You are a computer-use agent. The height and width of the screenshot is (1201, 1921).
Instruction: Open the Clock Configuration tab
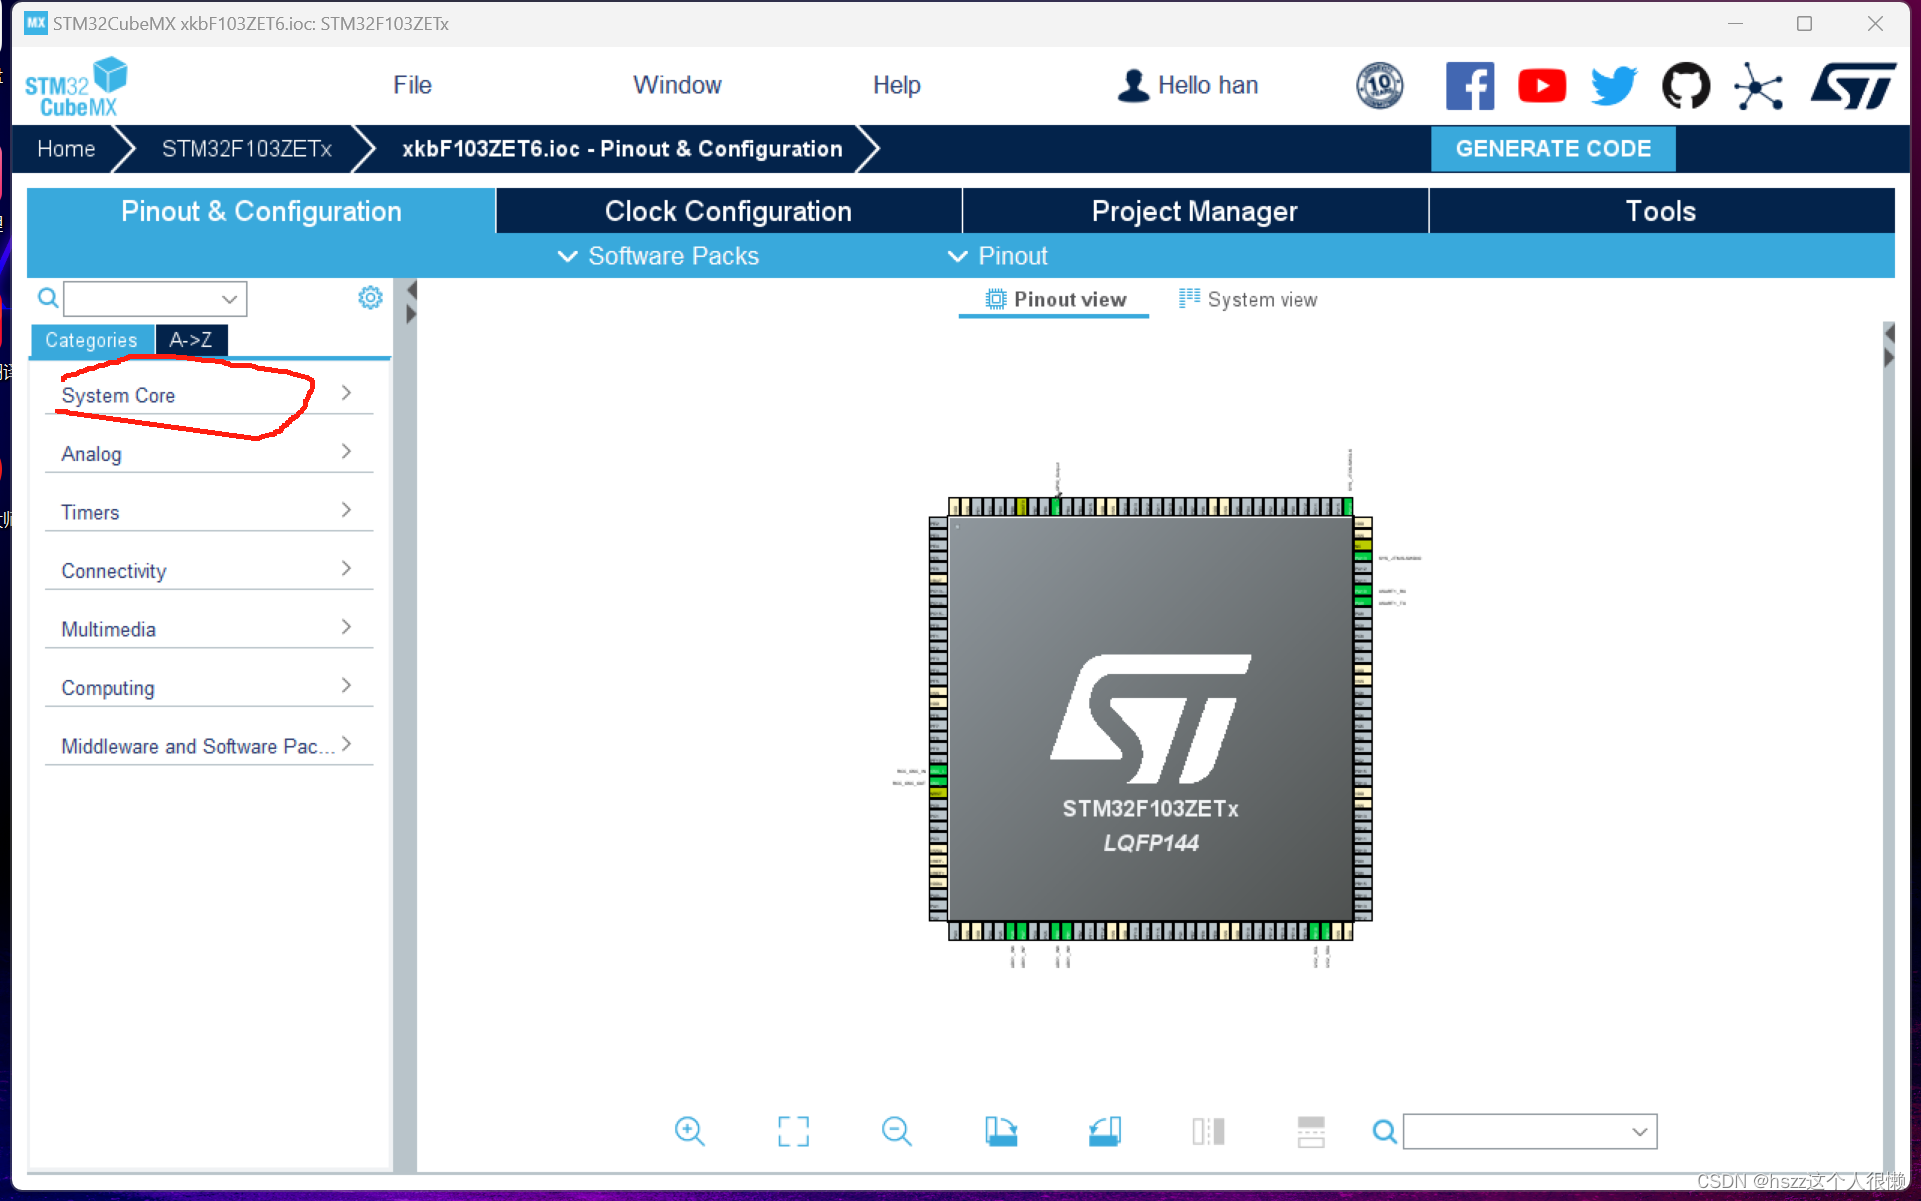(x=728, y=211)
